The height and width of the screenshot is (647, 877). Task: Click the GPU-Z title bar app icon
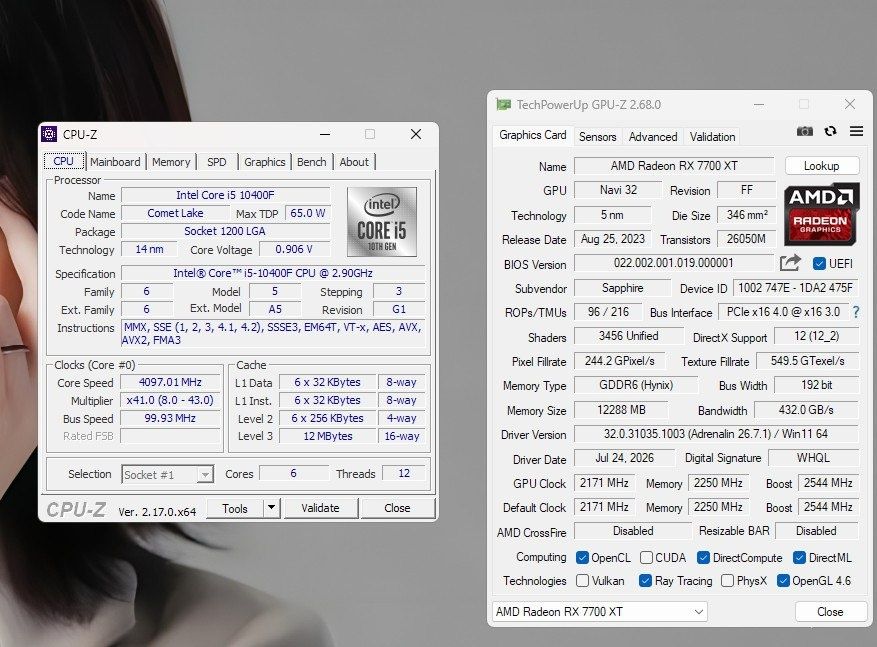pyautogui.click(x=503, y=105)
